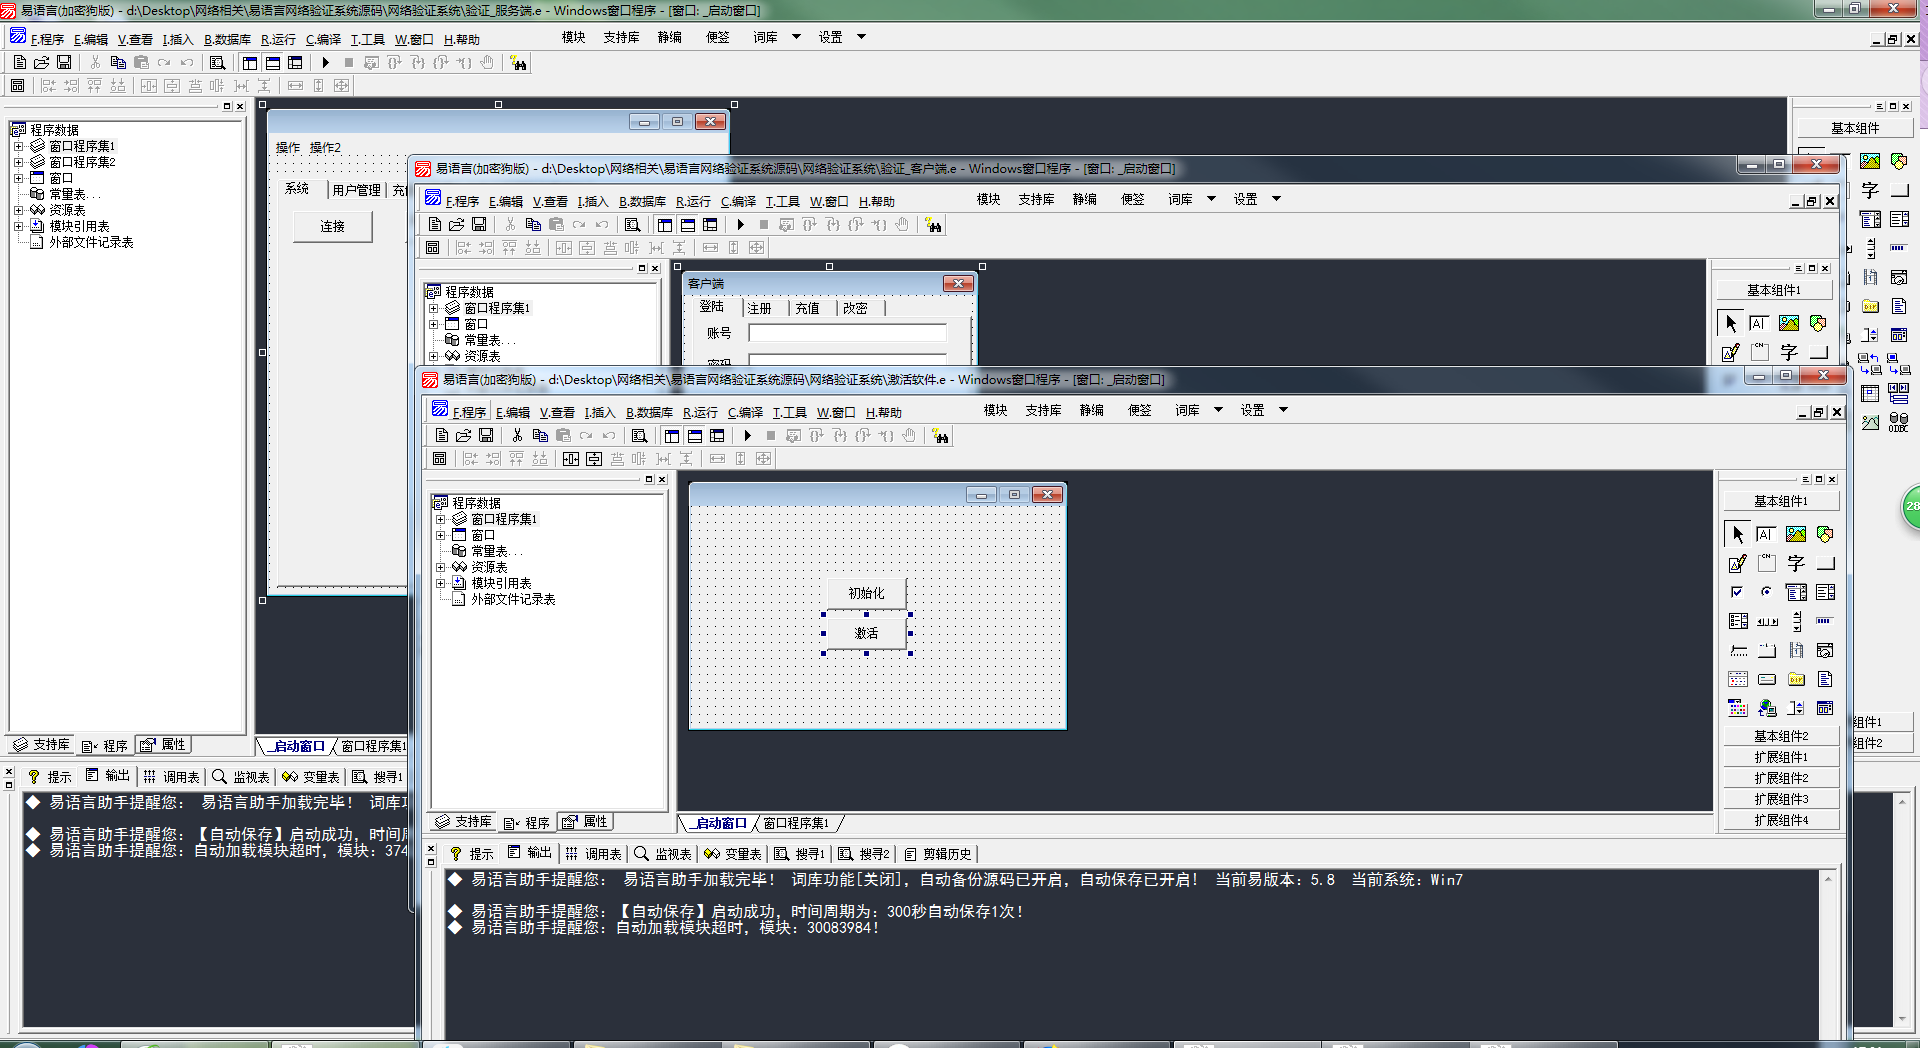Select the pointer arrow tool in 激活软件 component palette
Screen dimensions: 1928x1048
[1738, 534]
